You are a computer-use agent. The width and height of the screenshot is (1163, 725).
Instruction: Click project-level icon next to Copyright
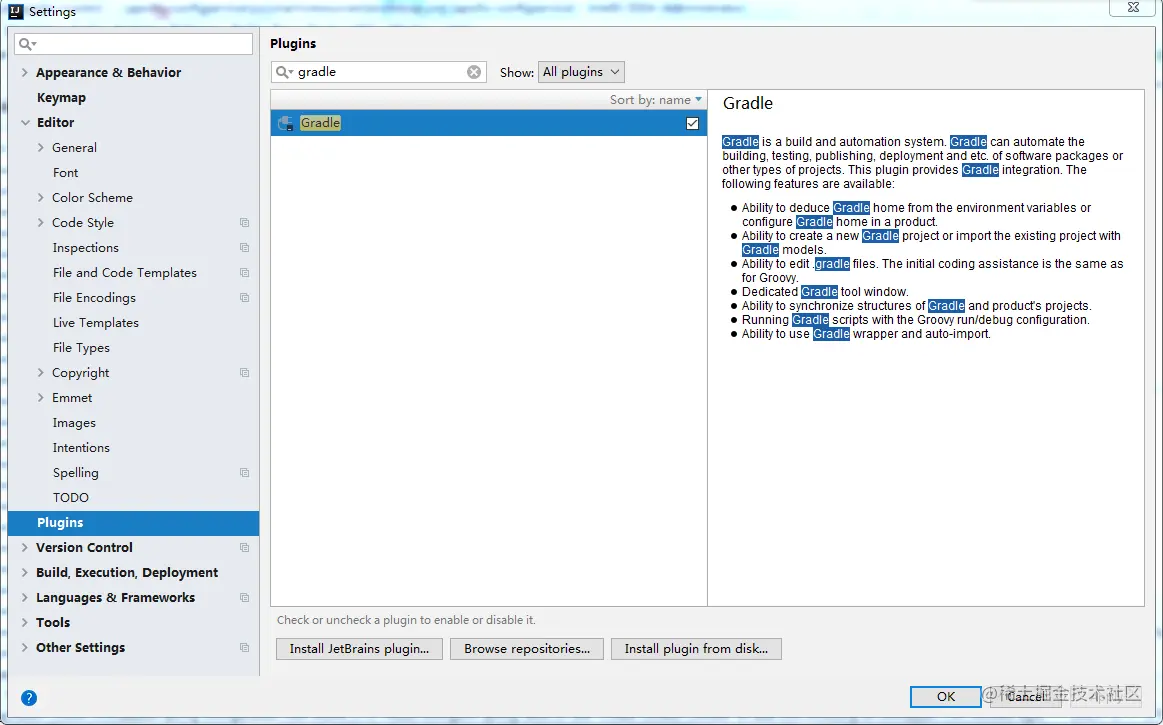tap(245, 373)
